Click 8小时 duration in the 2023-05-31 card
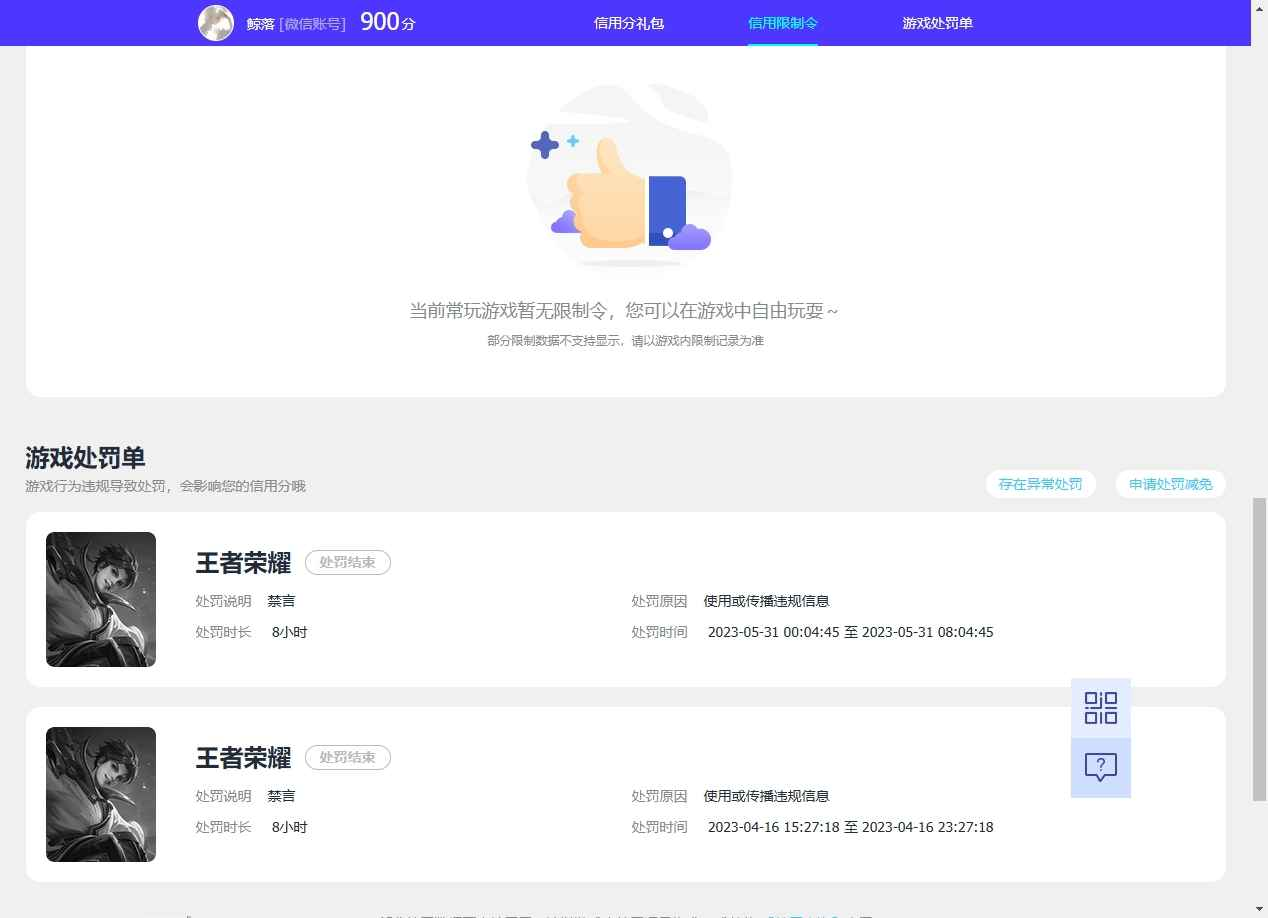The width and height of the screenshot is (1268, 918). 290,632
